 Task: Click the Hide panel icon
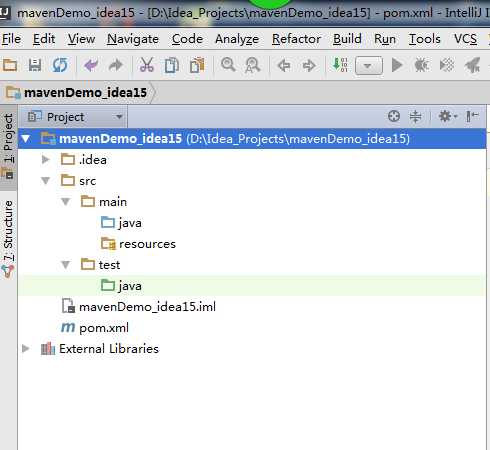tap(472, 116)
